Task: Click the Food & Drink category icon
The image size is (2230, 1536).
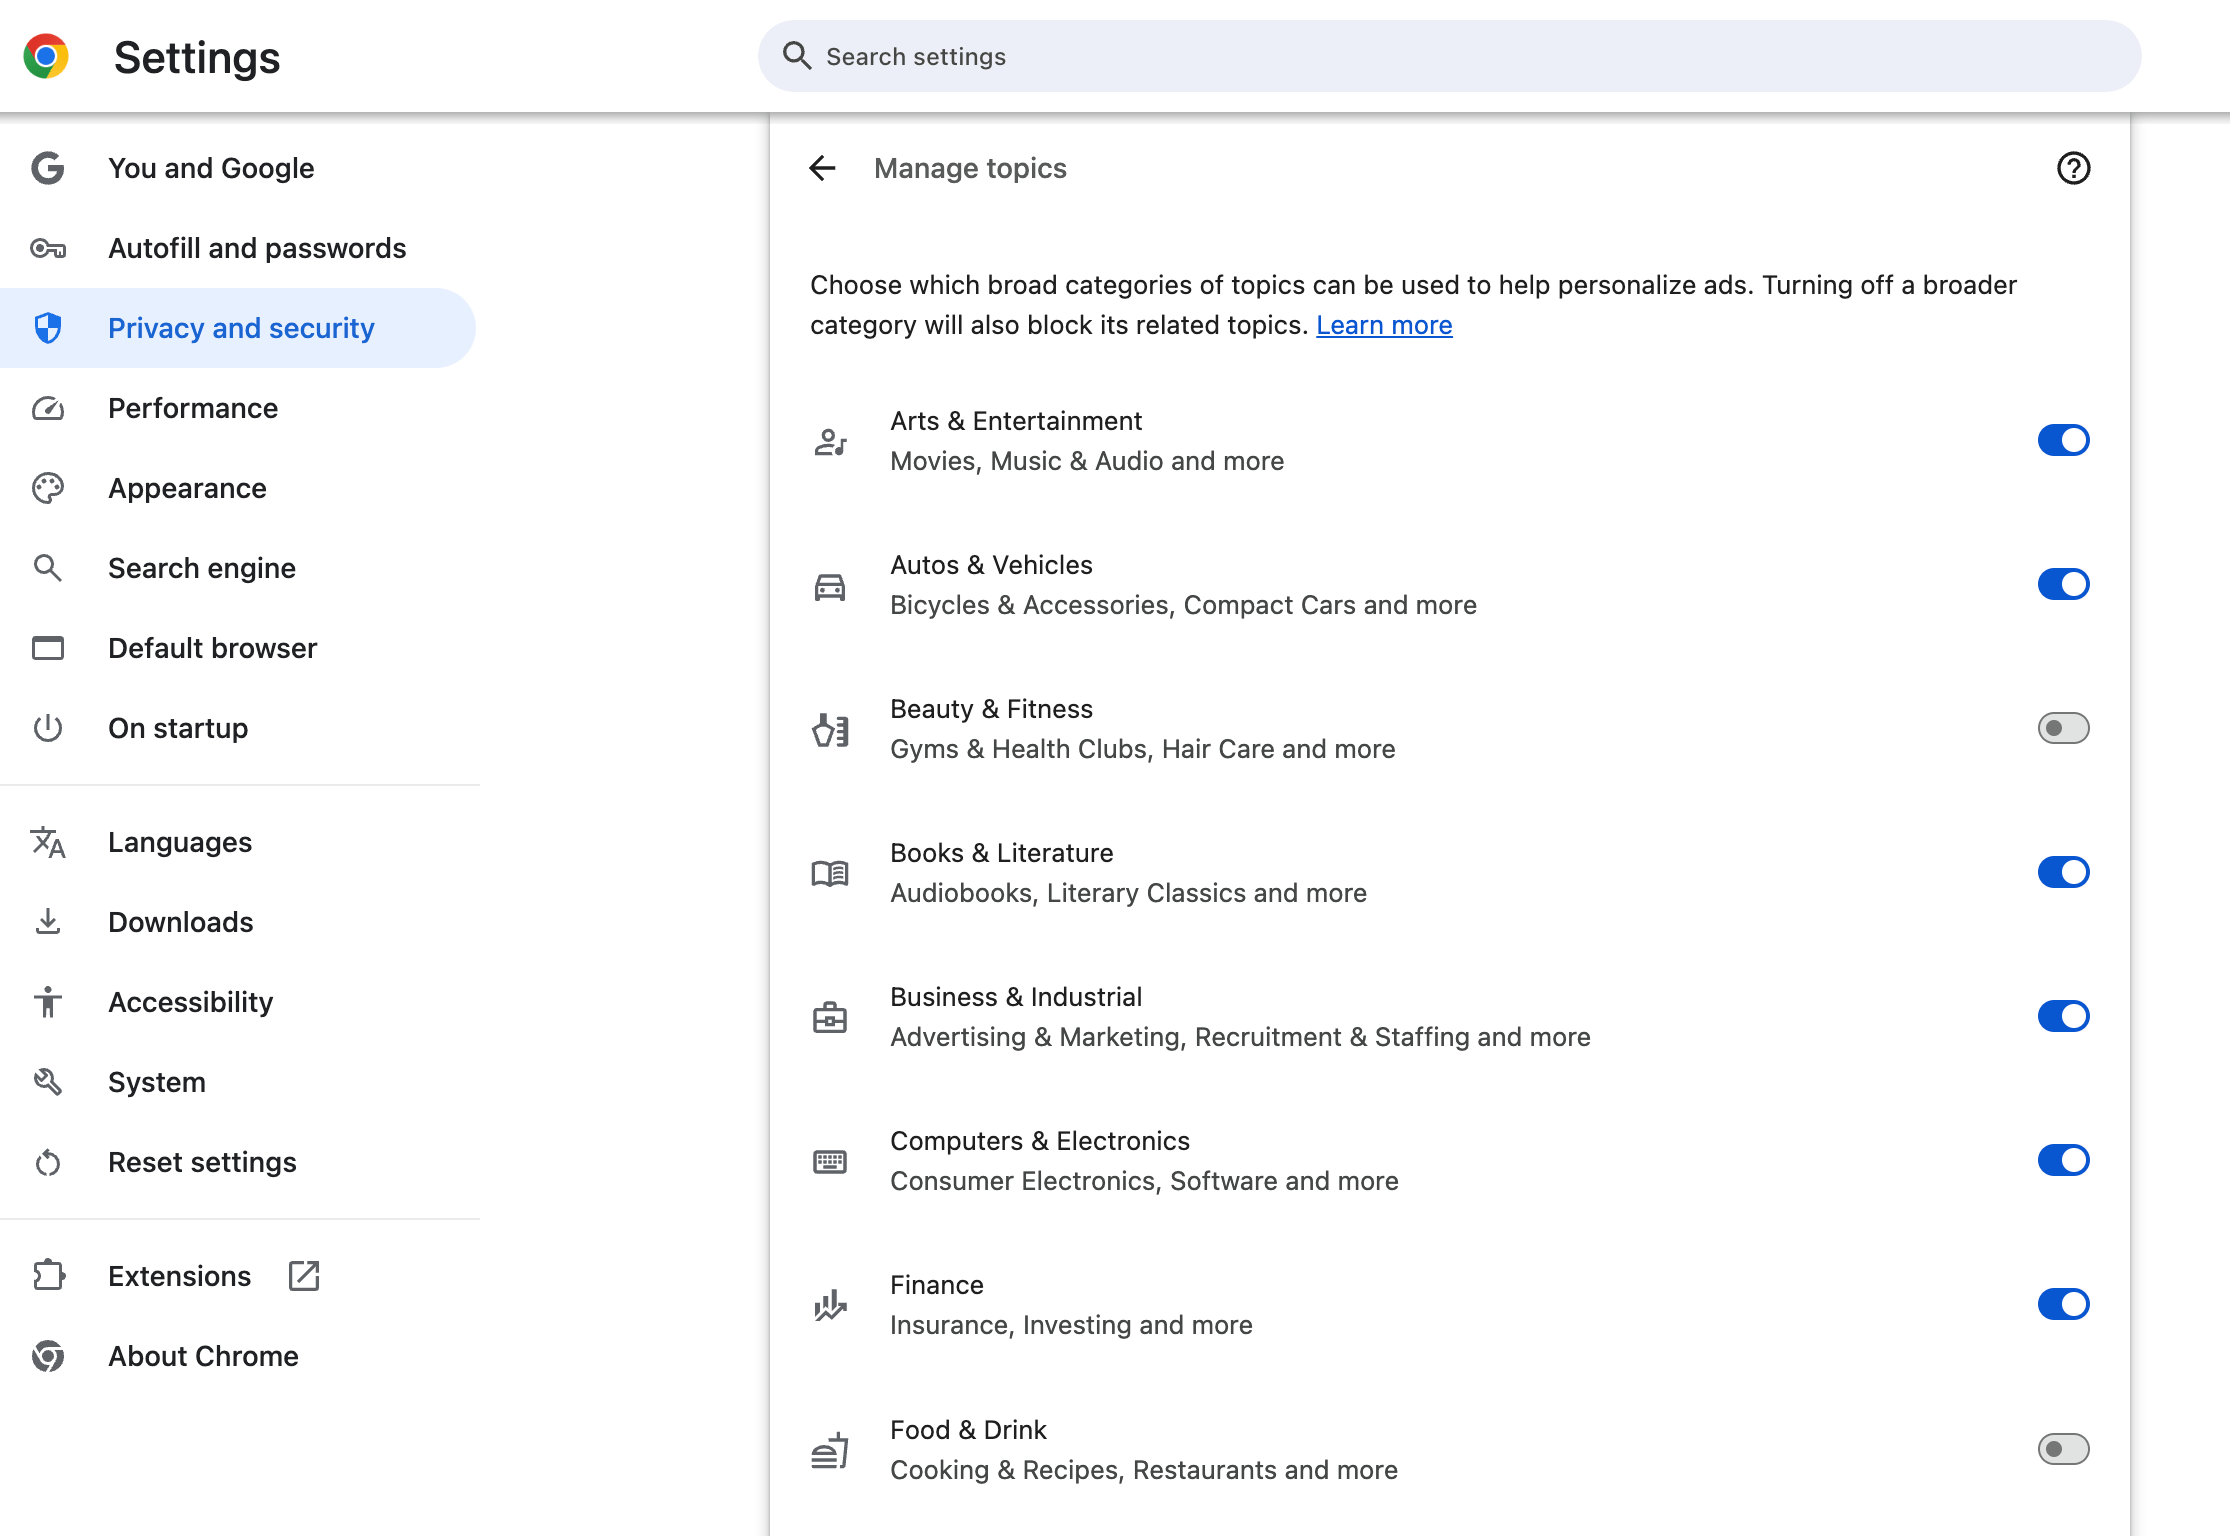Action: [x=830, y=1450]
